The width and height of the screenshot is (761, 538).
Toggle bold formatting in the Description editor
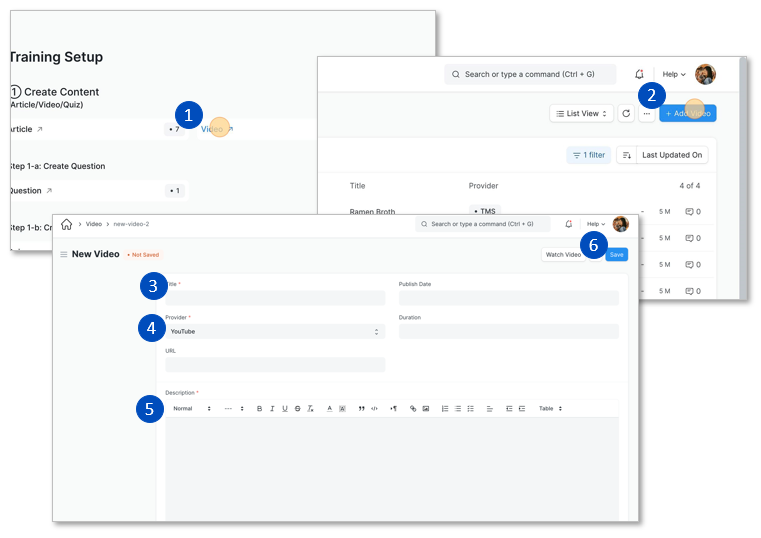click(x=259, y=409)
